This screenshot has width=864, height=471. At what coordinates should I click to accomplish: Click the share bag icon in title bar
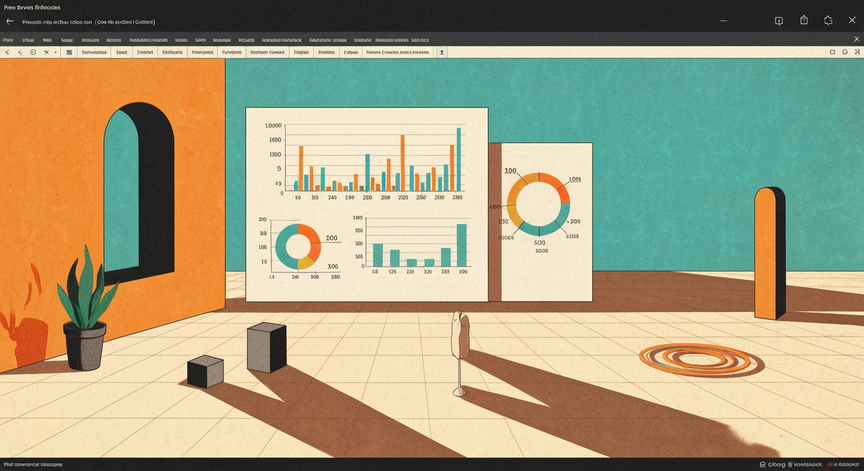point(804,20)
